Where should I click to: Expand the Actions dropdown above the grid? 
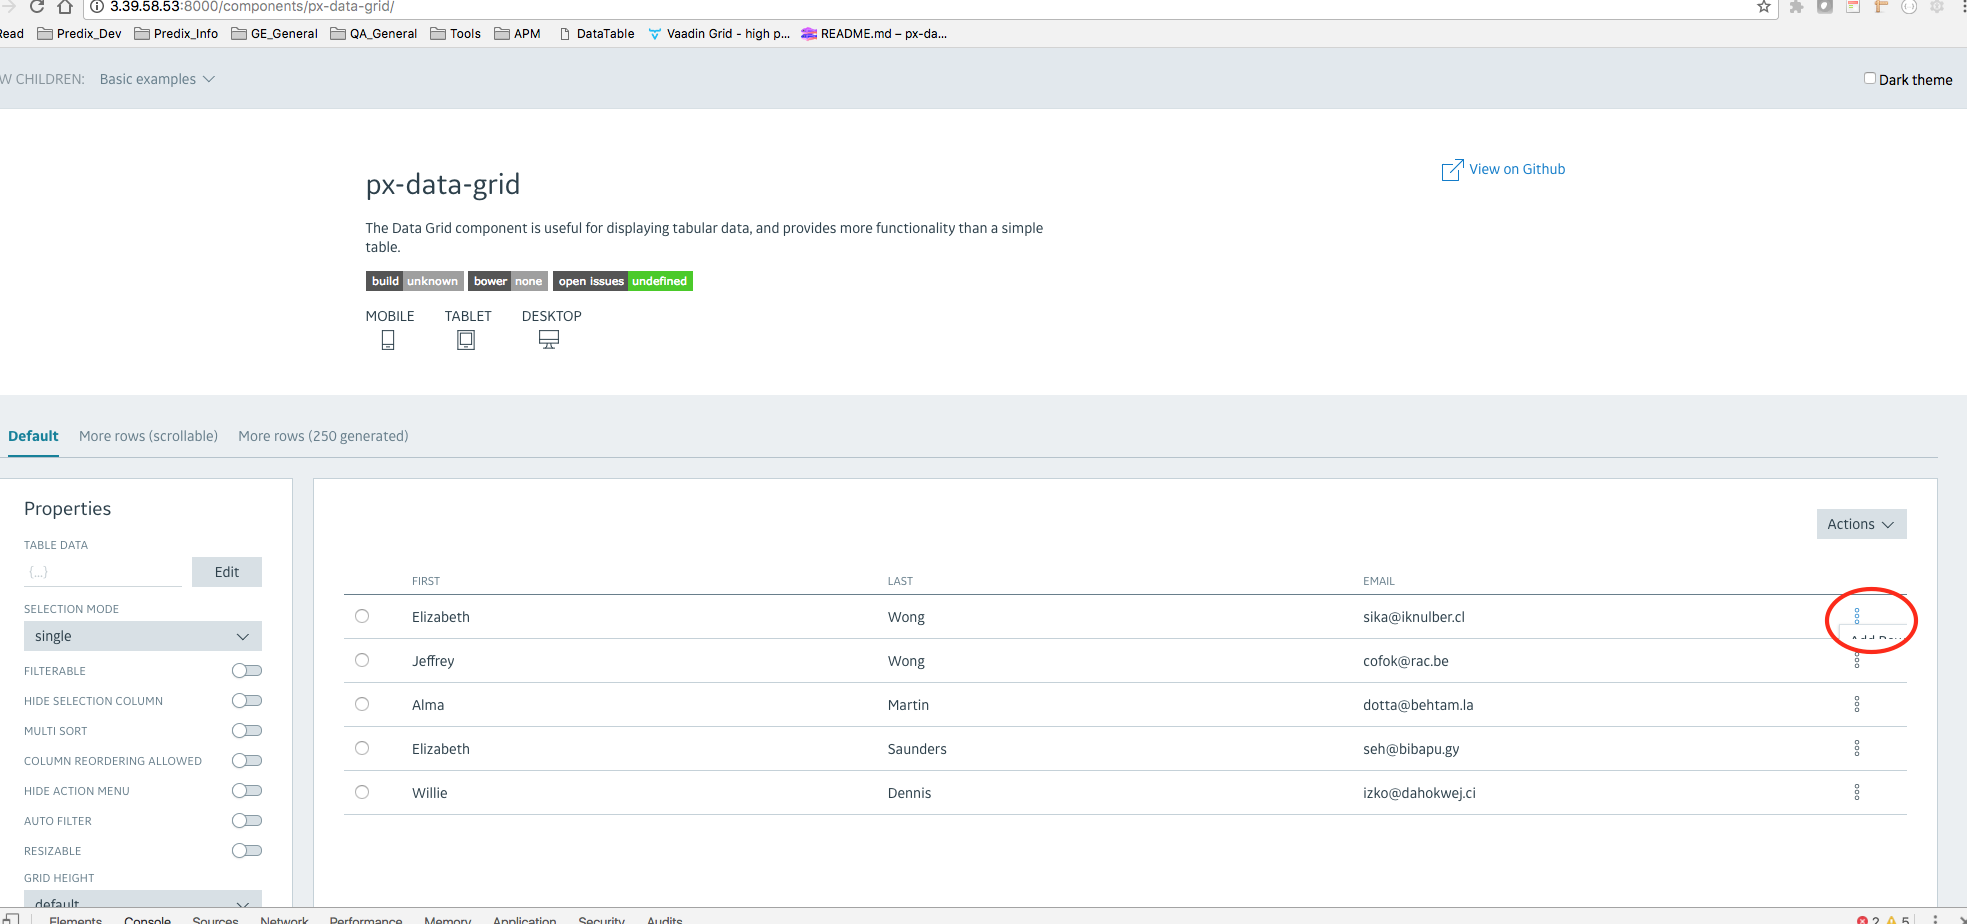pos(1861,524)
